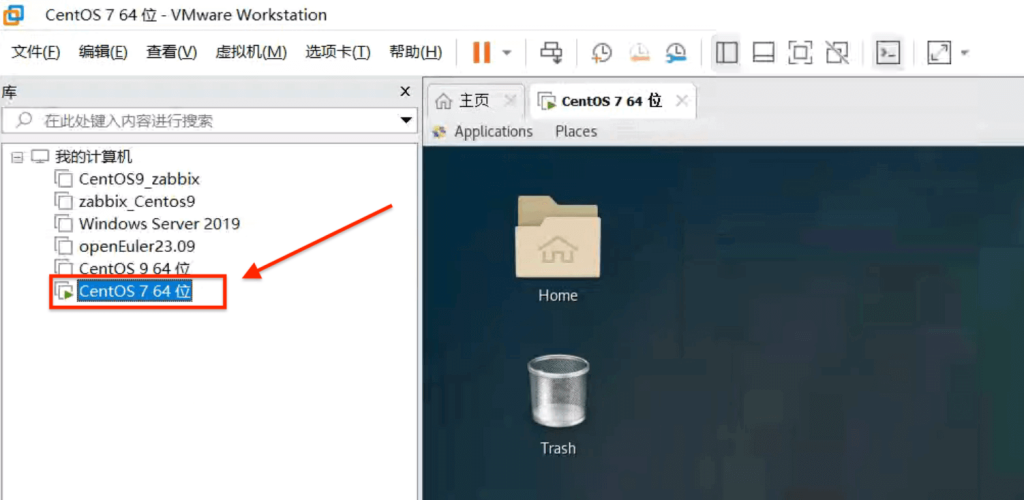Screen dimensions: 1024x500
Task: Take a snapshot of the virtual machine
Action: point(601,52)
